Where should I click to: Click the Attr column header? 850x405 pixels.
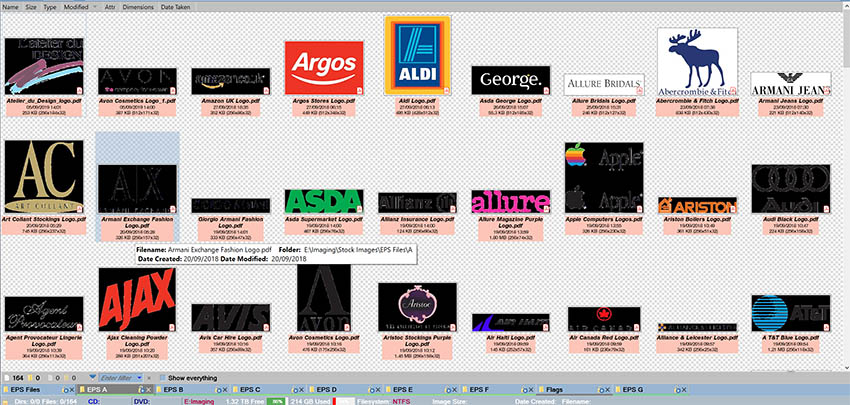110,7
